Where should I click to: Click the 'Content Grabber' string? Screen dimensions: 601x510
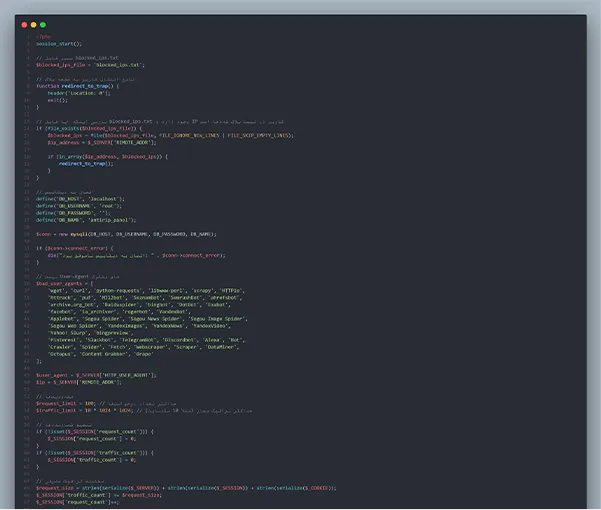[103, 354]
